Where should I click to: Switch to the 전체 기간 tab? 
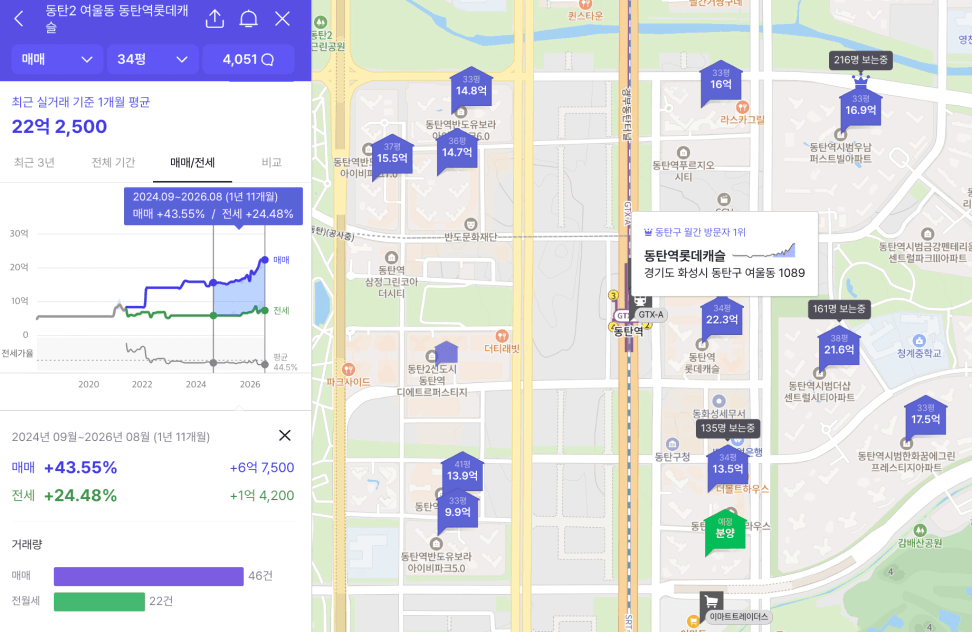pyautogui.click(x=113, y=162)
